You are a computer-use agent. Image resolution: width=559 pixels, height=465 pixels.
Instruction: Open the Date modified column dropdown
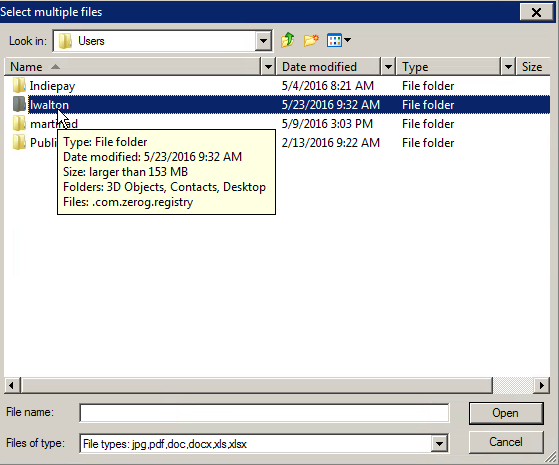point(388,67)
